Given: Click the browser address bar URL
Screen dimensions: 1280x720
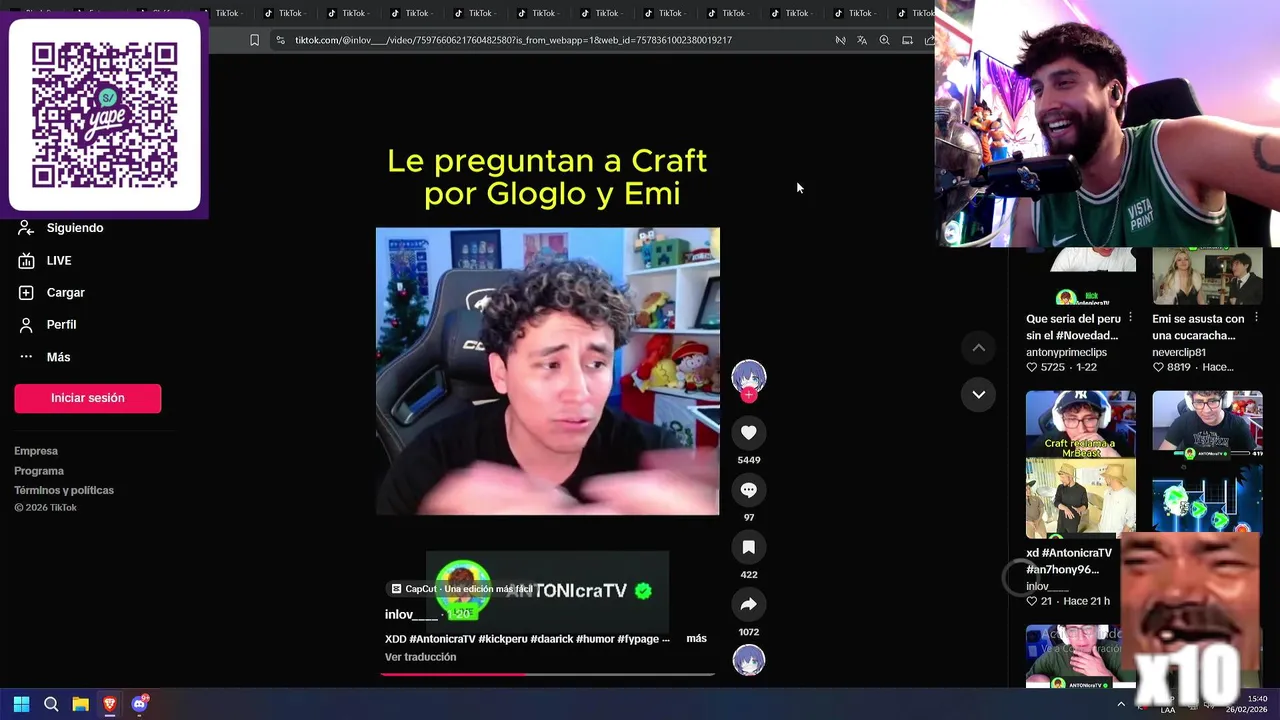Looking at the screenshot, I should 513,40.
